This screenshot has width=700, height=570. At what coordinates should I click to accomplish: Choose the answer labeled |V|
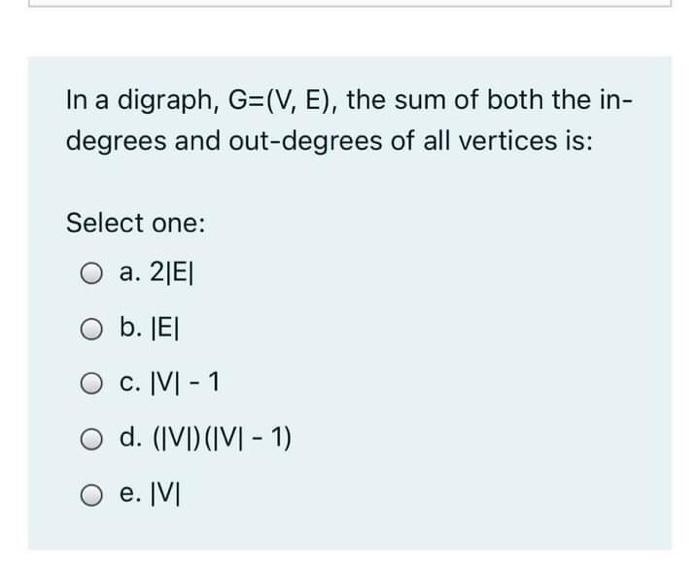pos(166,494)
